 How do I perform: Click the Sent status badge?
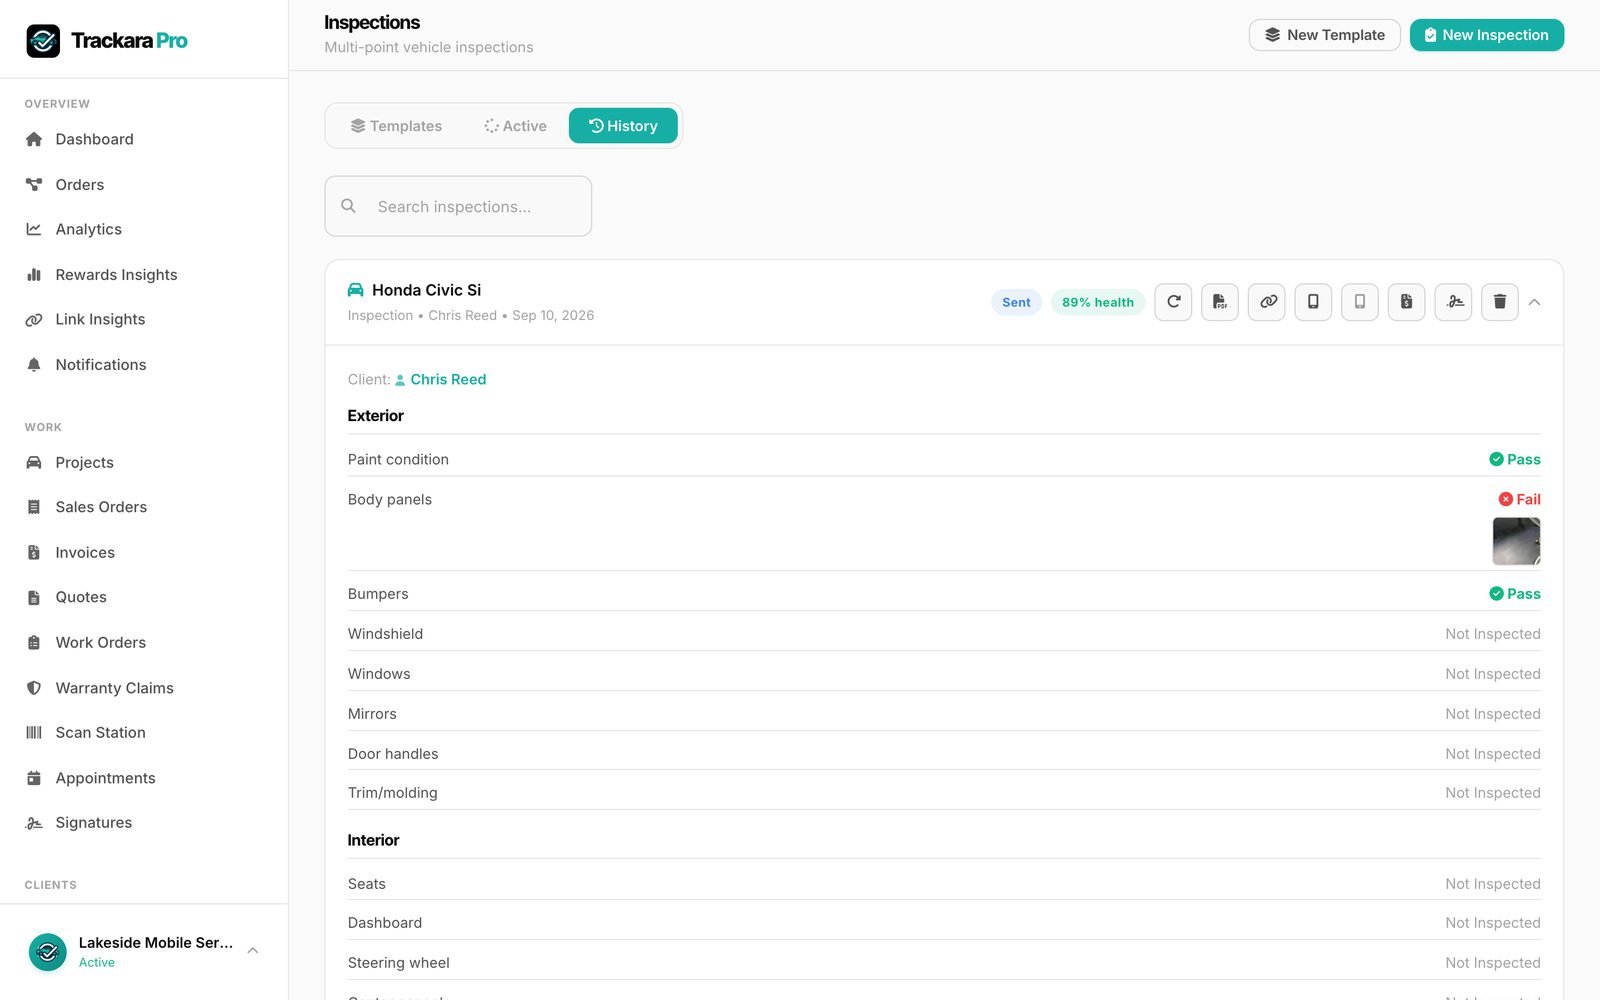1016,302
